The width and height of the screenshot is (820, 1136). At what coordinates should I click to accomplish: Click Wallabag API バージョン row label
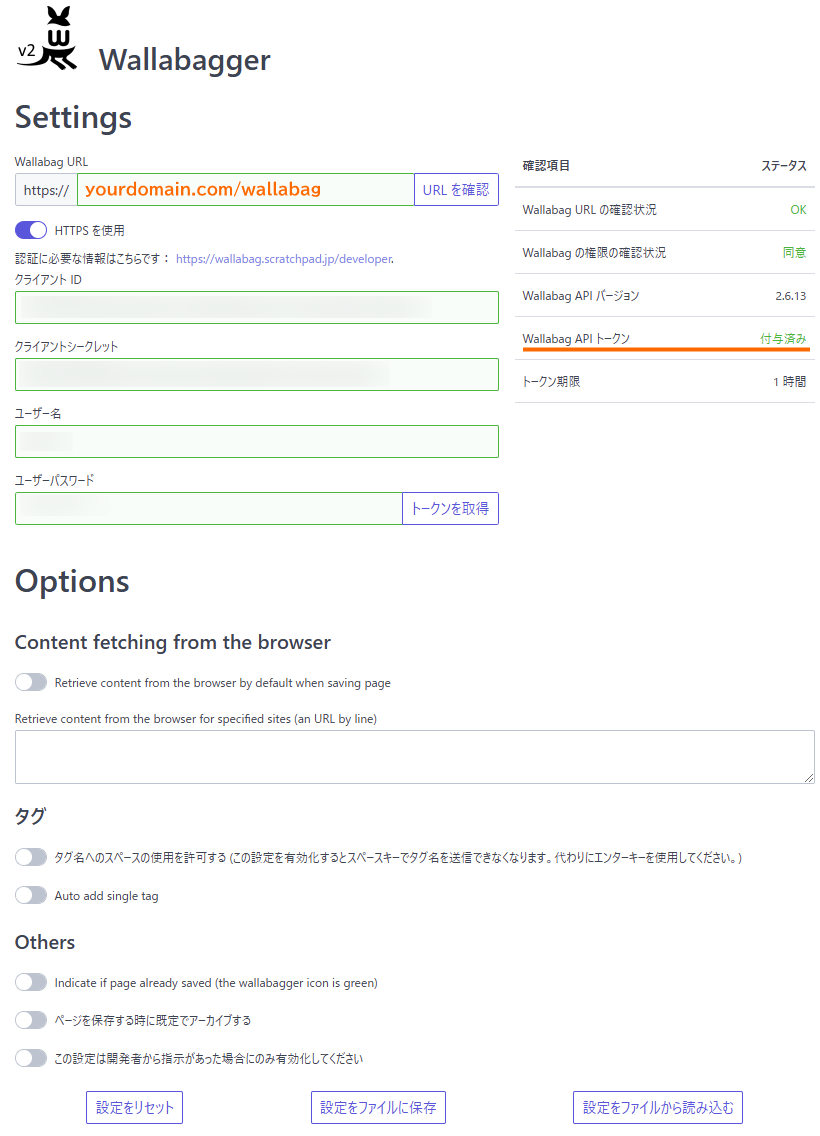pos(581,296)
